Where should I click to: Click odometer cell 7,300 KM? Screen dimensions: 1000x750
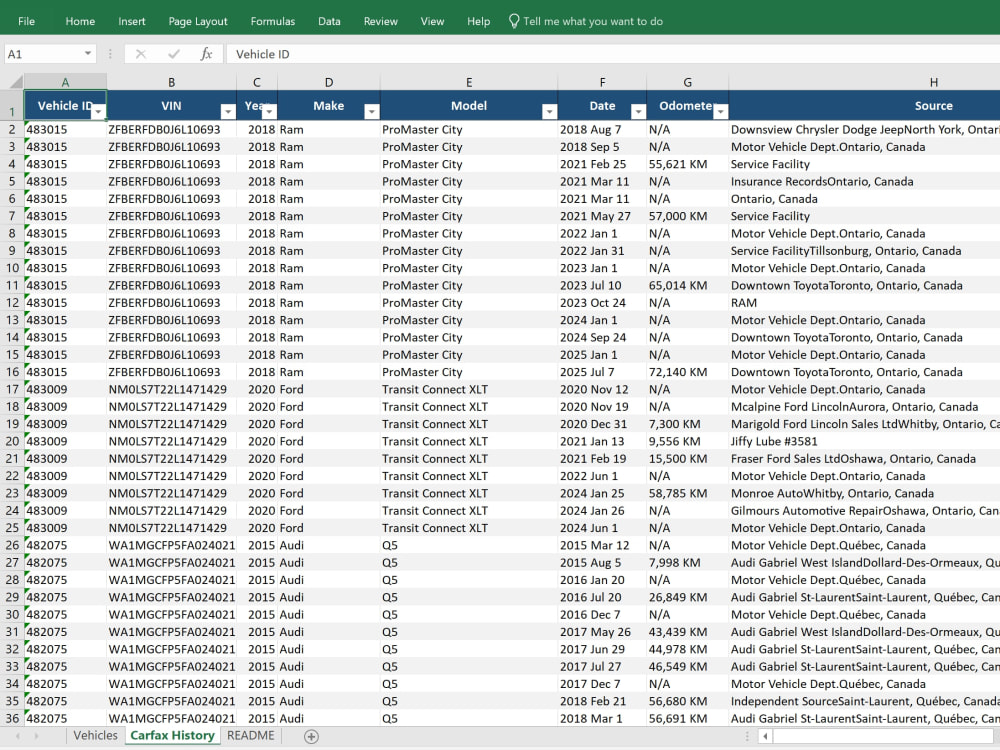[688, 424]
